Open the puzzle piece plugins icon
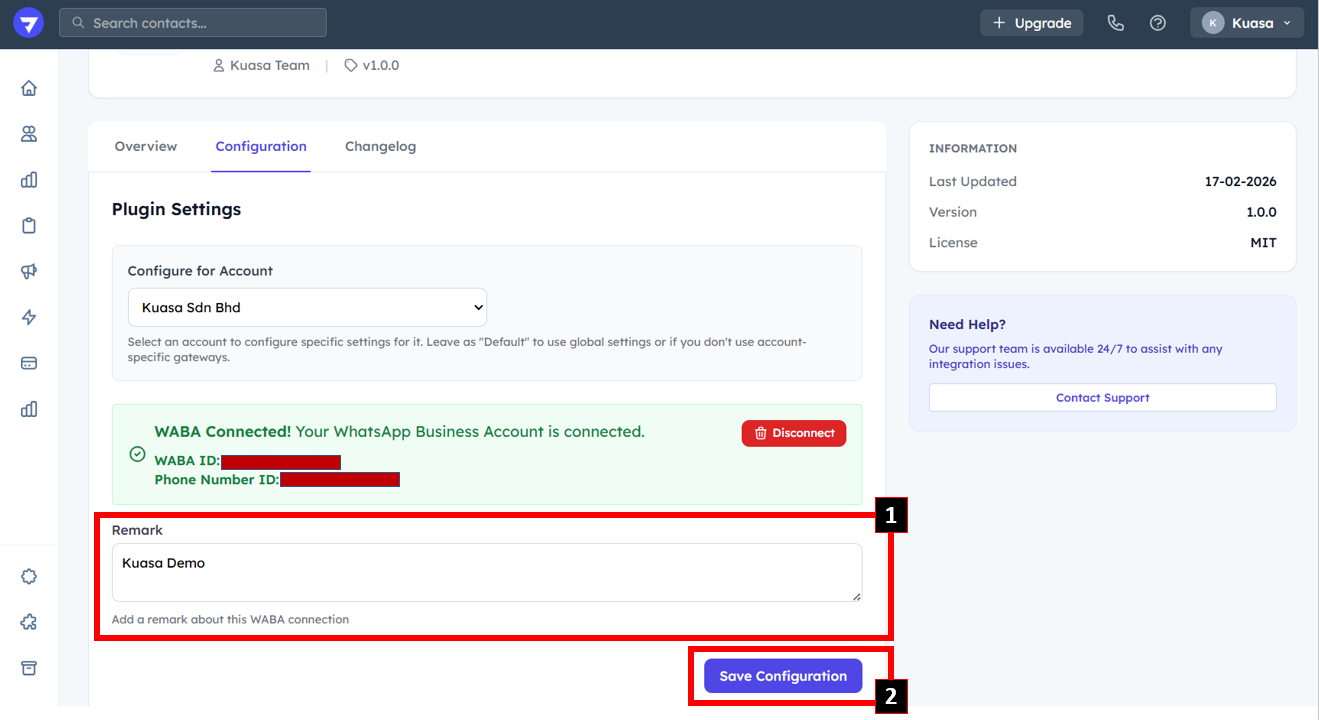Viewport: 1319px width, 720px height. coord(29,622)
